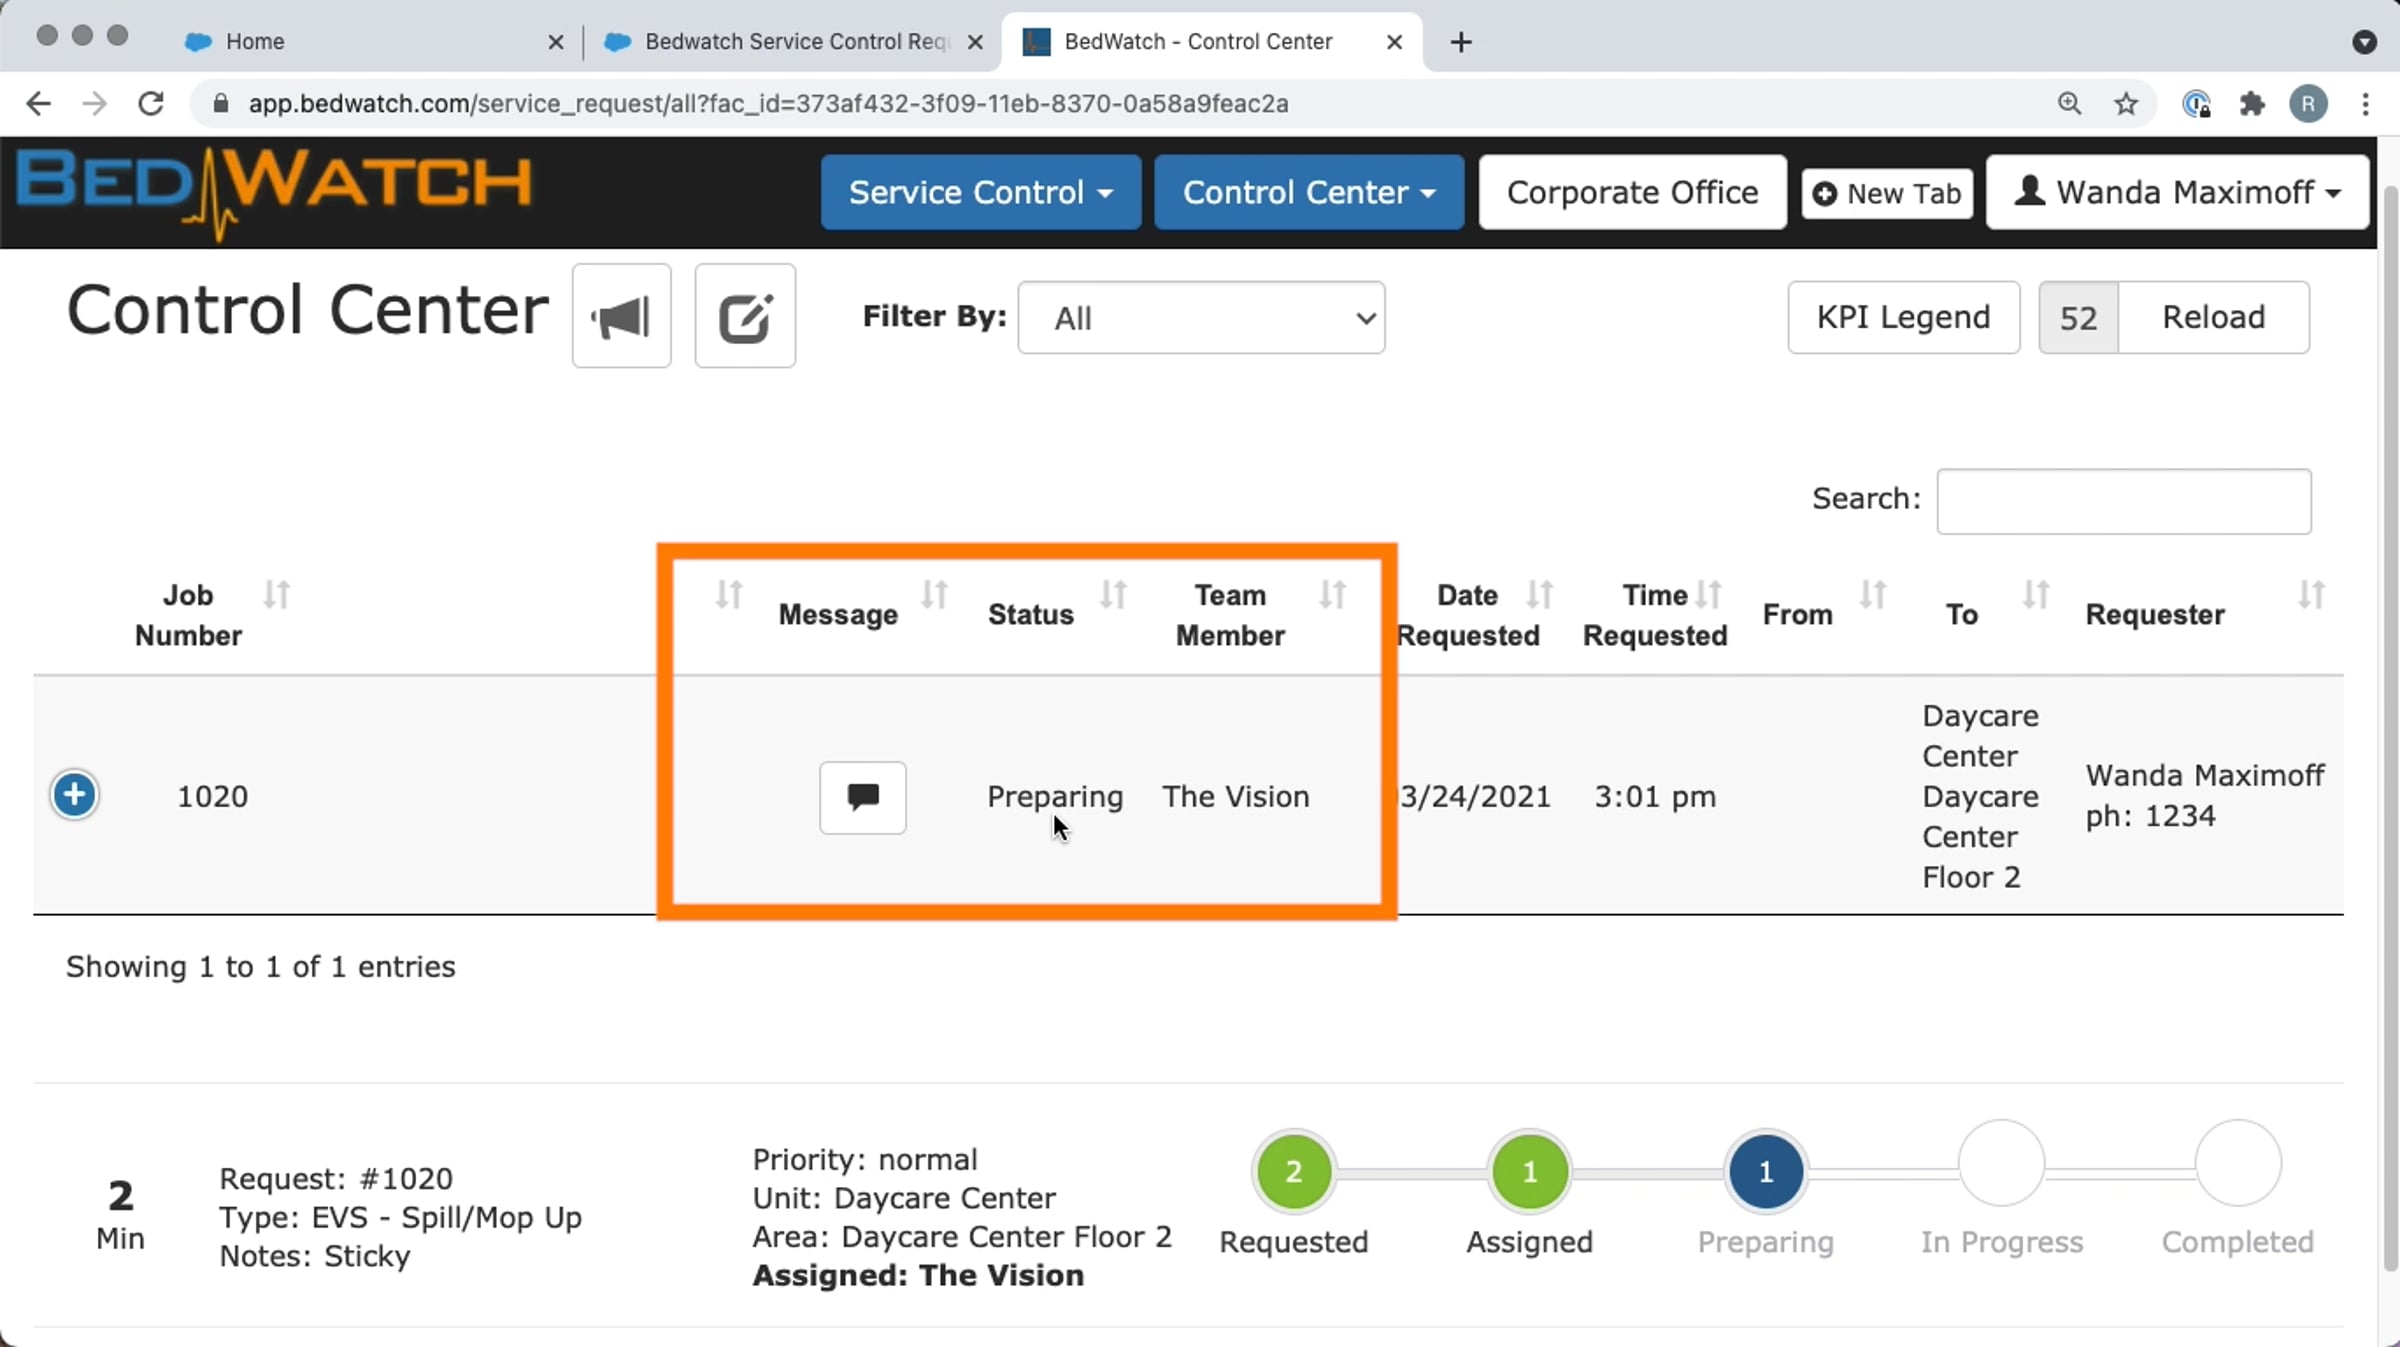Viewport: 2400px width, 1347px height.
Task: Click the 52 countdown counter
Action: coord(2078,317)
